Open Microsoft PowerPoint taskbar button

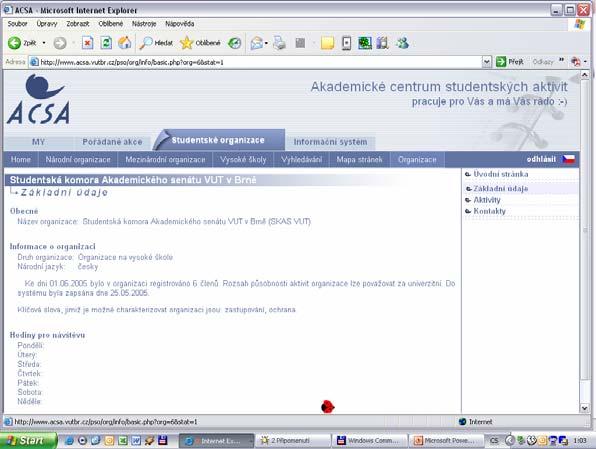click(446, 441)
